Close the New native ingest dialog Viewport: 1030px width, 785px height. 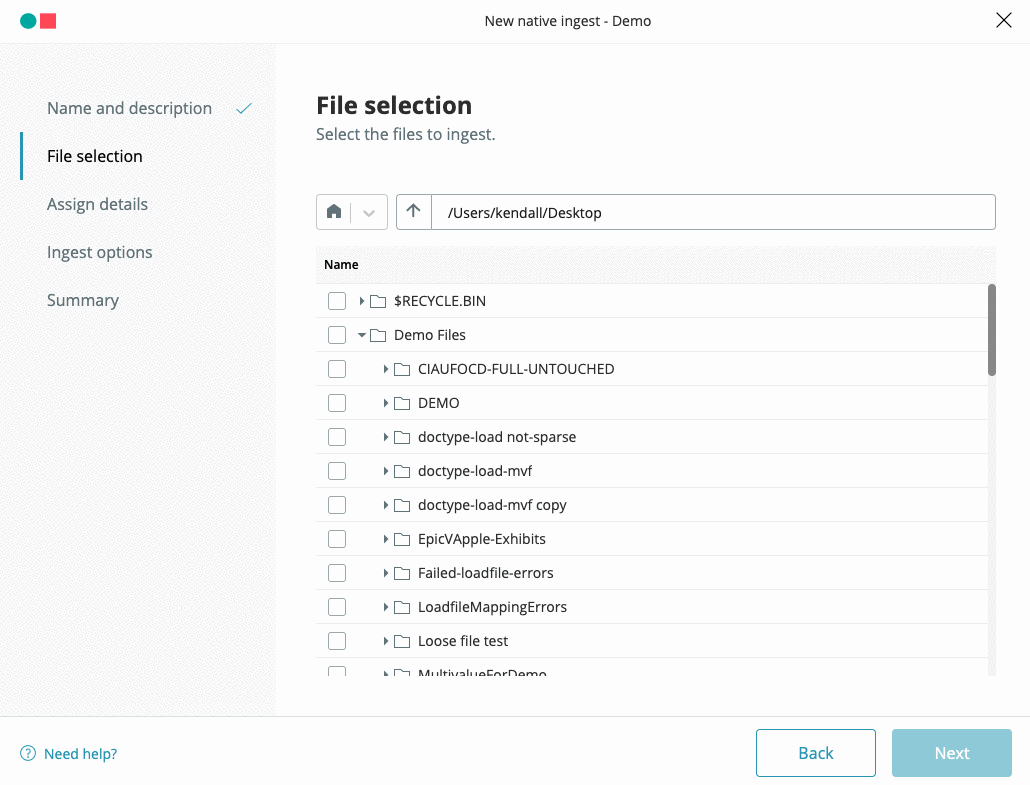(1004, 20)
